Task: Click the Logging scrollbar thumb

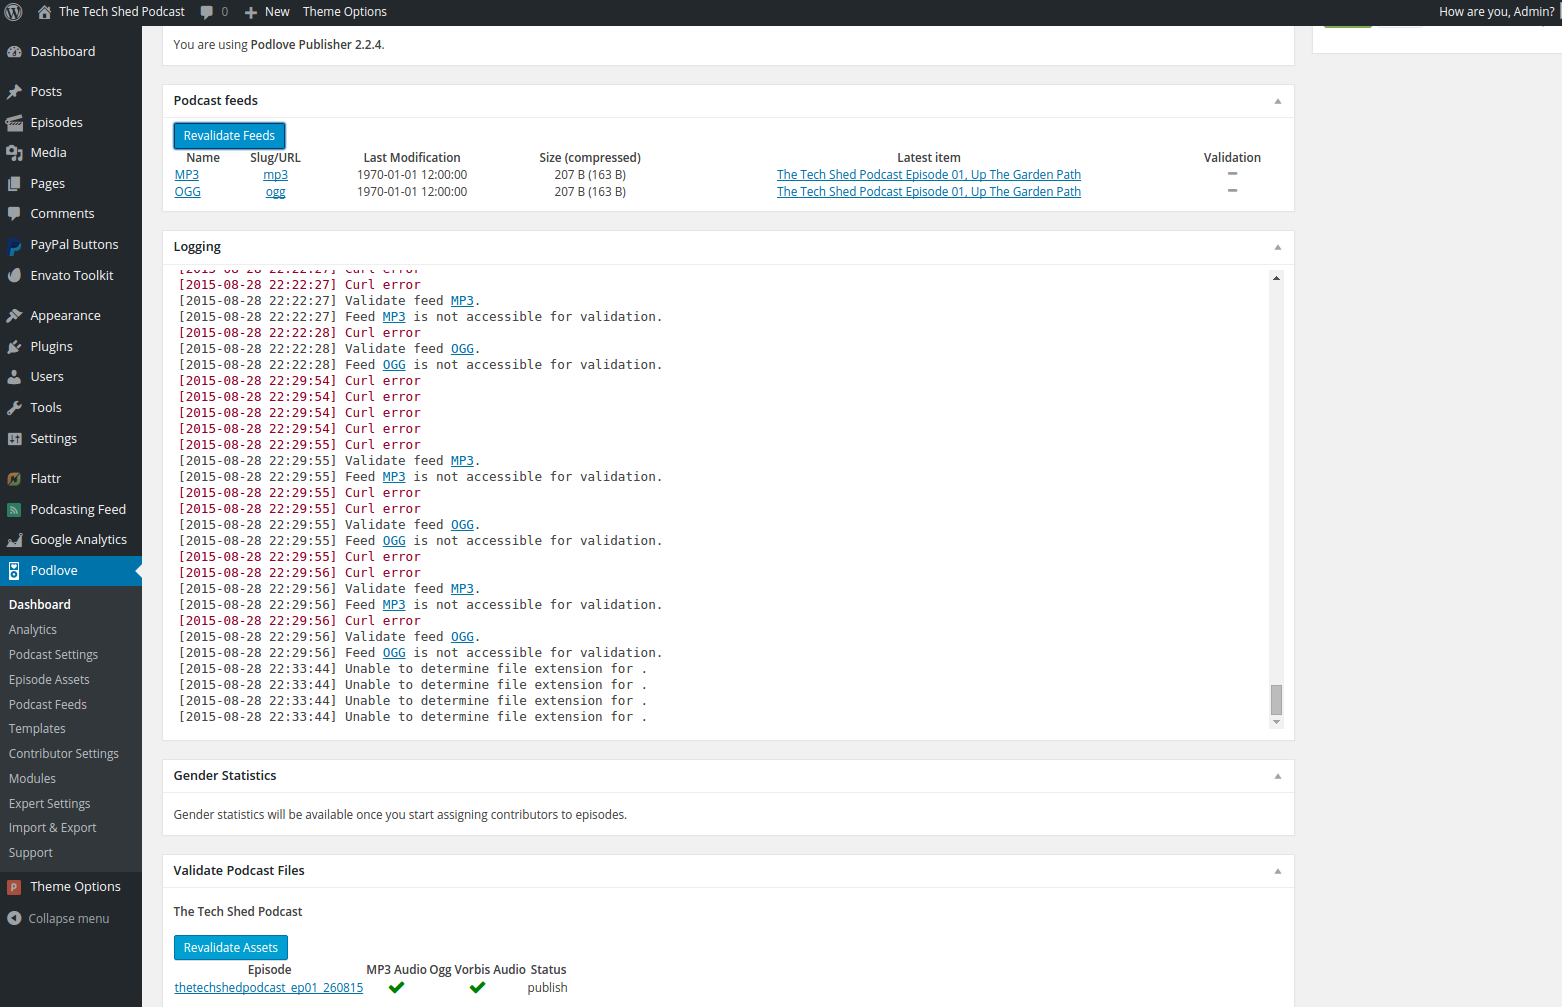Action: [x=1276, y=700]
